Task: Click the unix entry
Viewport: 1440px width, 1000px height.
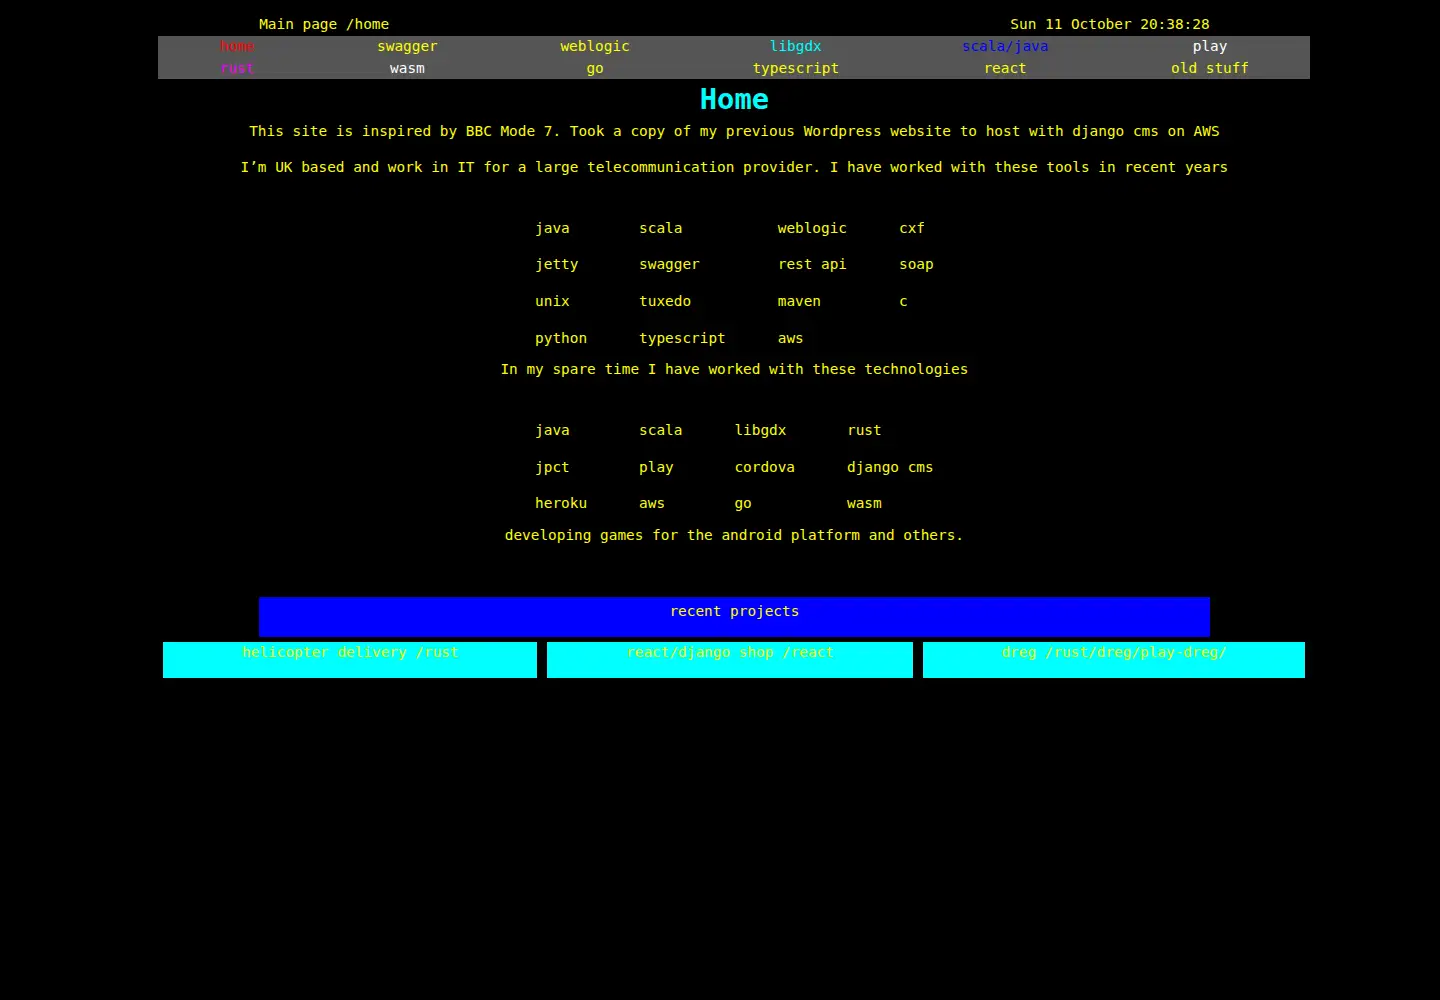Action: (x=552, y=301)
